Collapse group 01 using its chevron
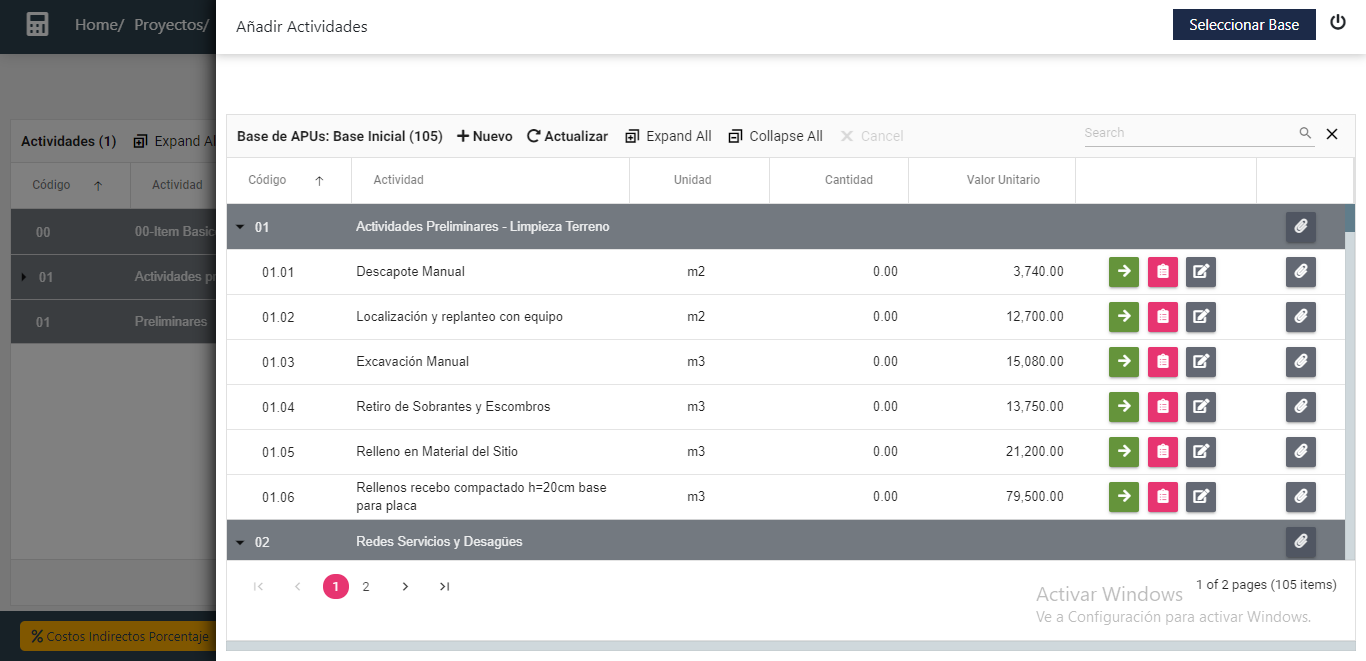1366x661 pixels. coord(240,227)
